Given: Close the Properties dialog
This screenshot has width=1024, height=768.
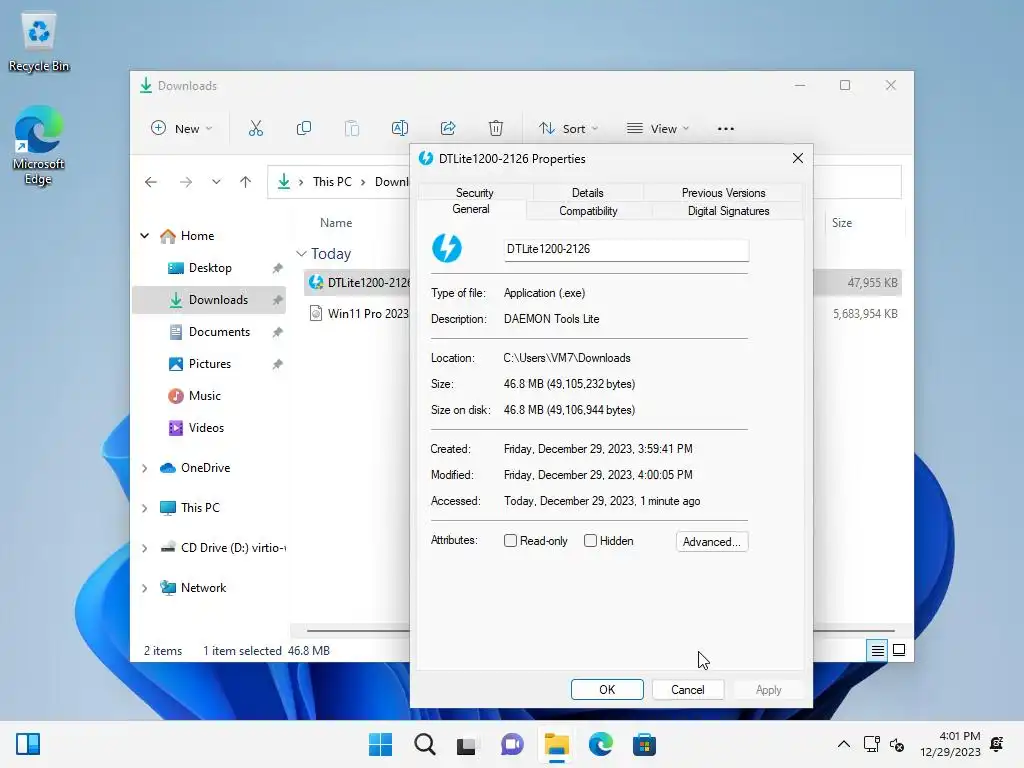Looking at the screenshot, I should pyautogui.click(x=797, y=158).
